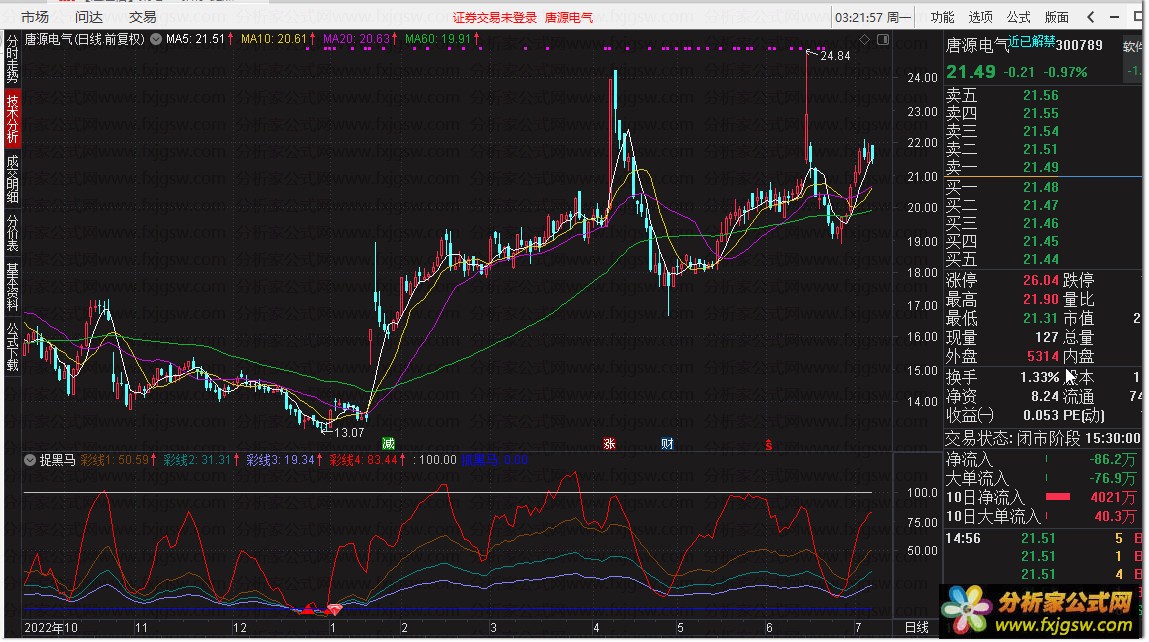
Task: Click the 日线 period label
Action: [x=917, y=627]
